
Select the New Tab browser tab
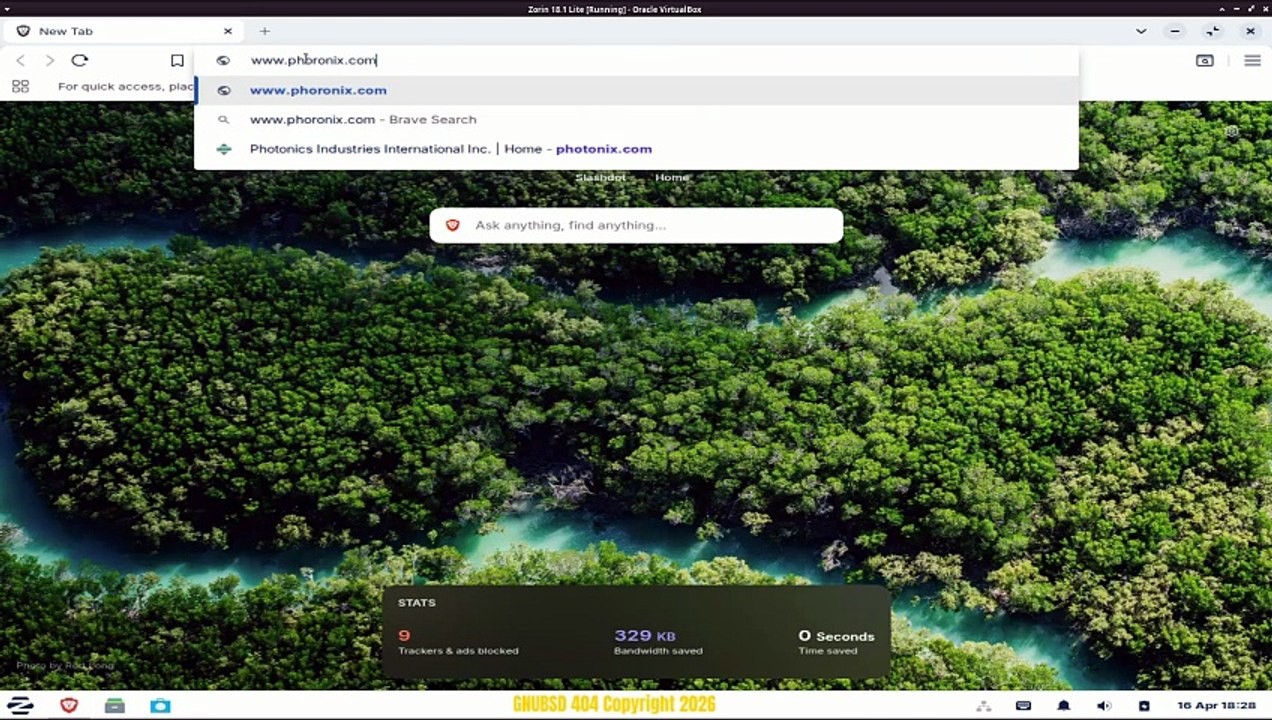pos(124,31)
